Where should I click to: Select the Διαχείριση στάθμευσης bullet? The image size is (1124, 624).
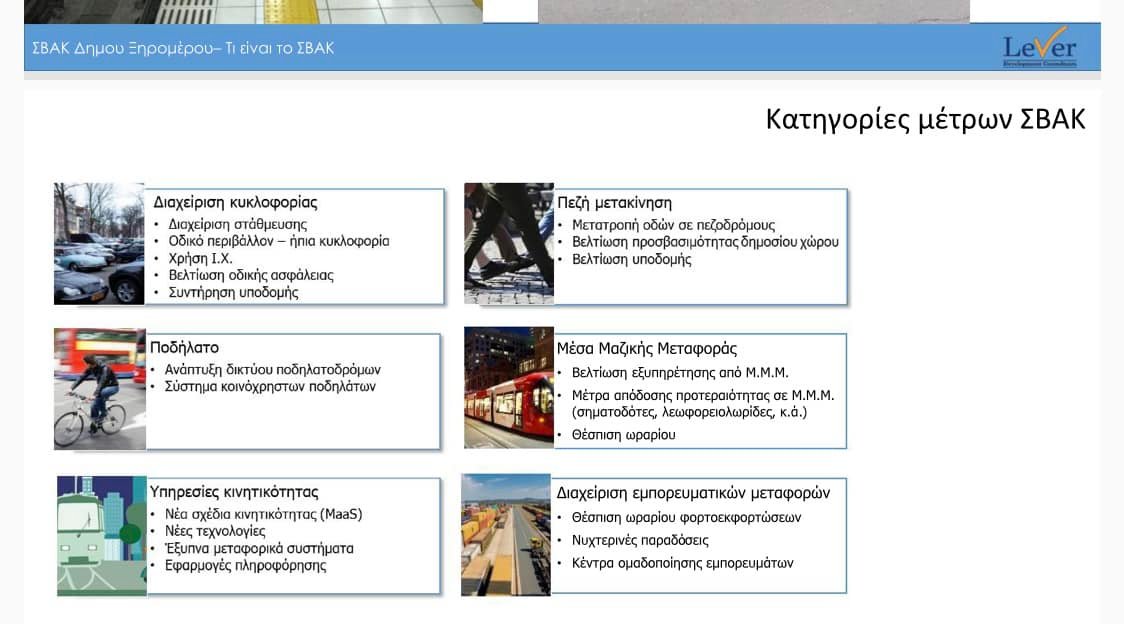coord(237,224)
